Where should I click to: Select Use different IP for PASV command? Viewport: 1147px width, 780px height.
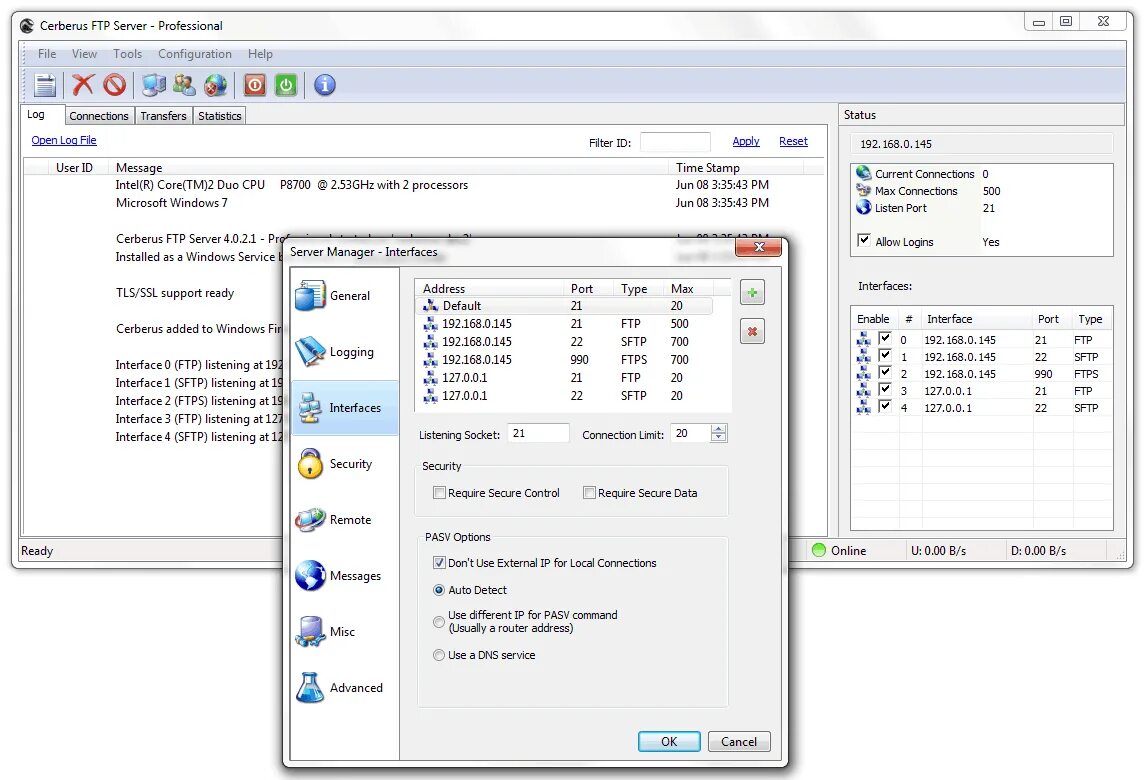pos(439,622)
